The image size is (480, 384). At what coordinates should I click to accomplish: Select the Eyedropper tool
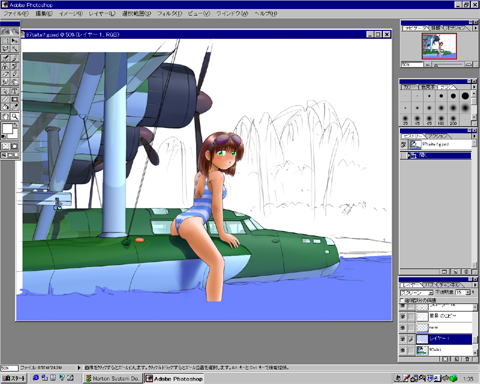pos(15,107)
